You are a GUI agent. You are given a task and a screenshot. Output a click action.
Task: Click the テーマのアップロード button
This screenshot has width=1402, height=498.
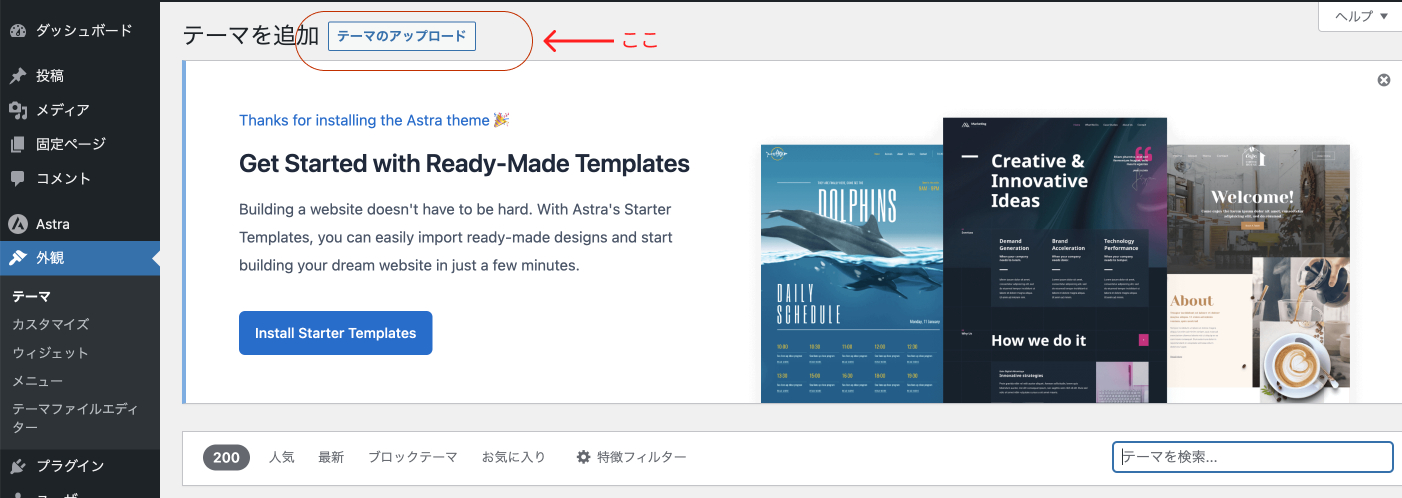401,36
